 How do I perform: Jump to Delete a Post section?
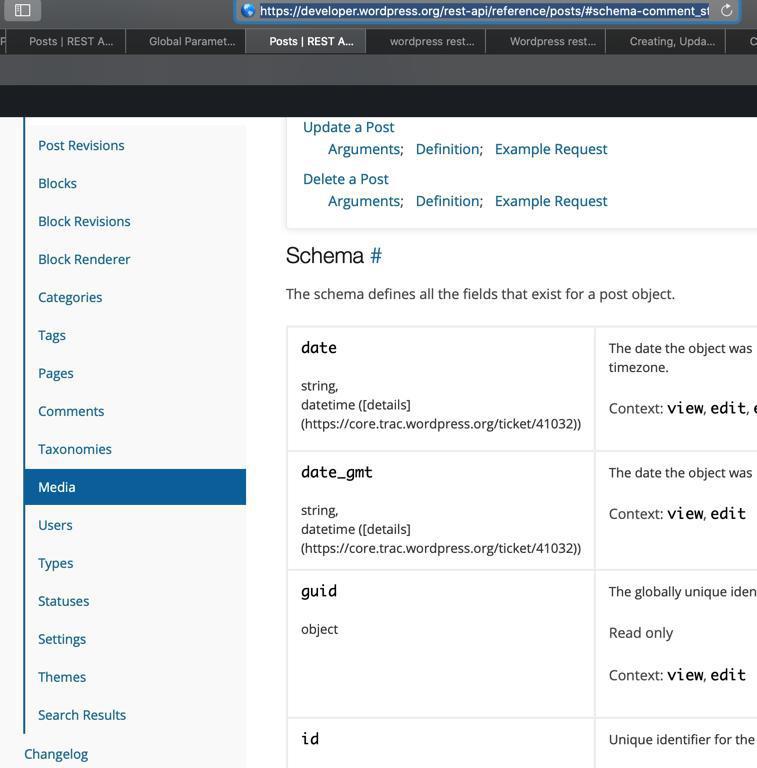[346, 179]
